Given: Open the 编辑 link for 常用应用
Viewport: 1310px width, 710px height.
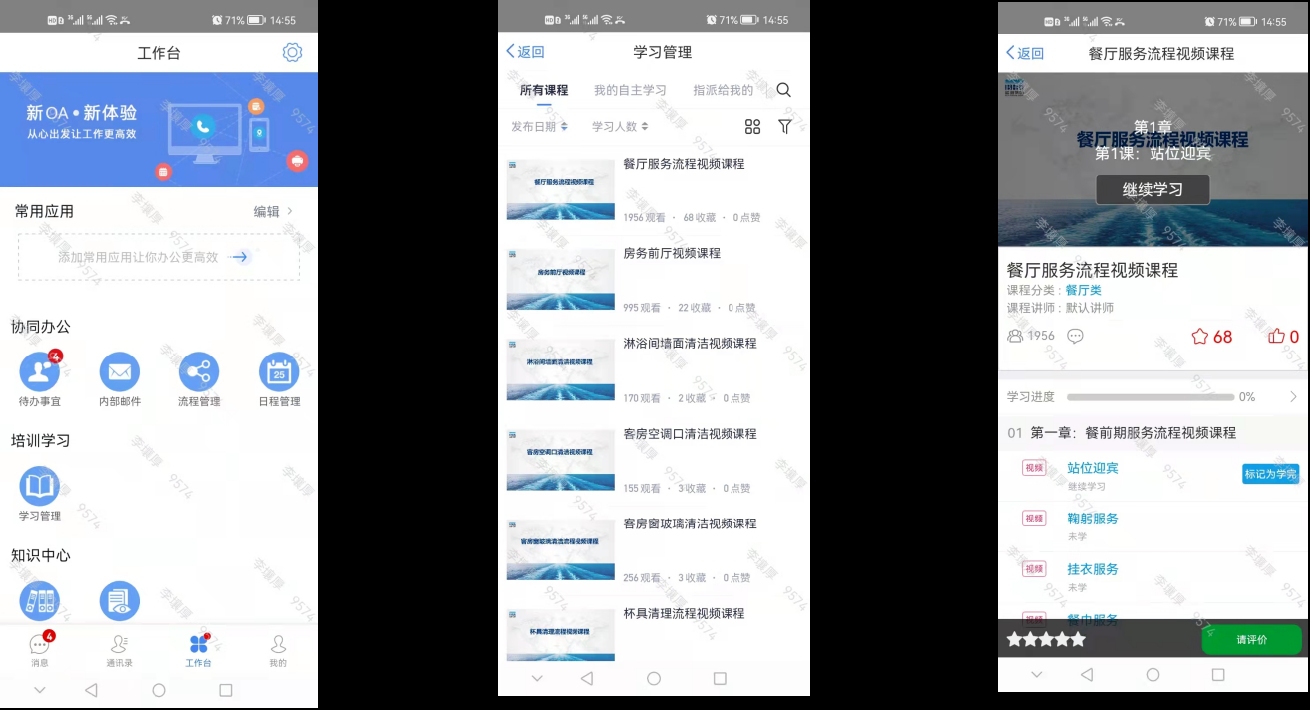Looking at the screenshot, I should [x=274, y=212].
